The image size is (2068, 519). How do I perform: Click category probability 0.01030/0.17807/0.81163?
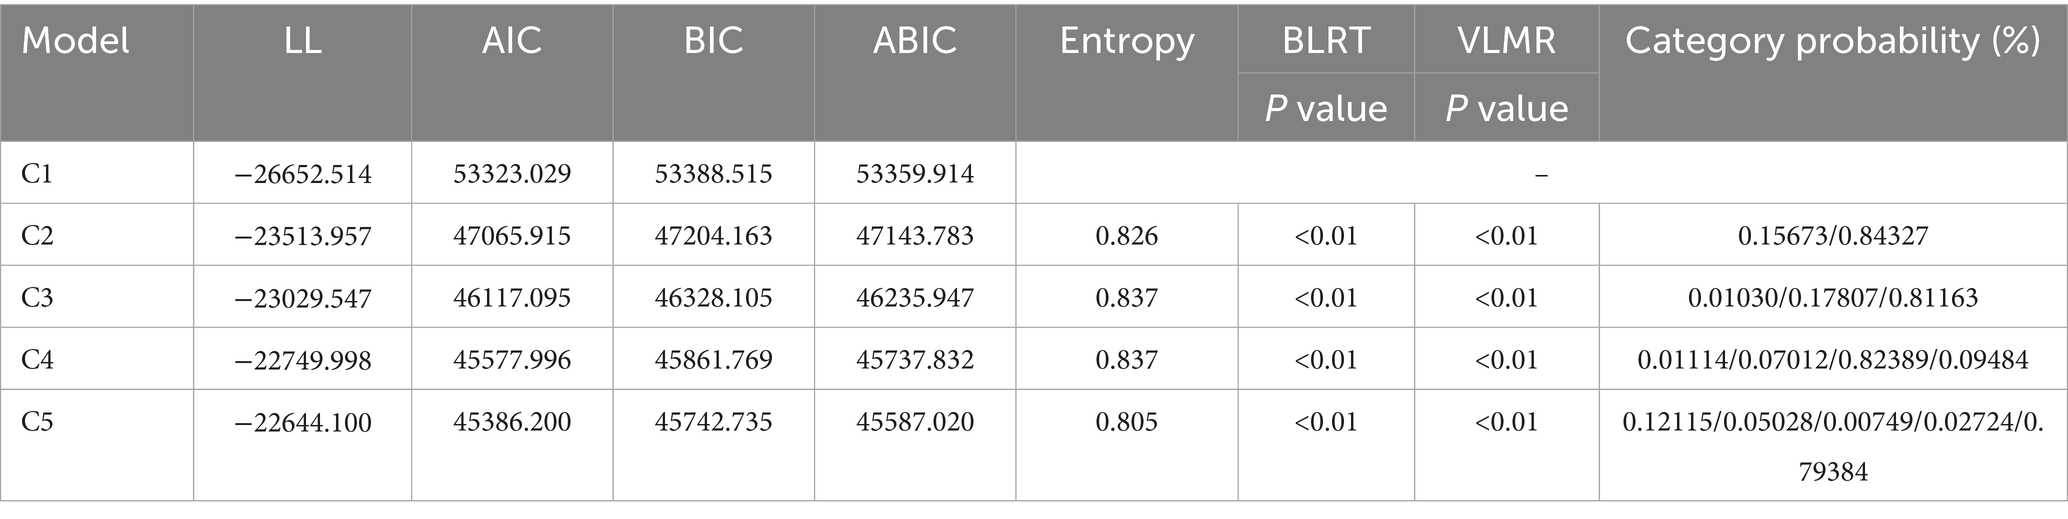(1832, 297)
